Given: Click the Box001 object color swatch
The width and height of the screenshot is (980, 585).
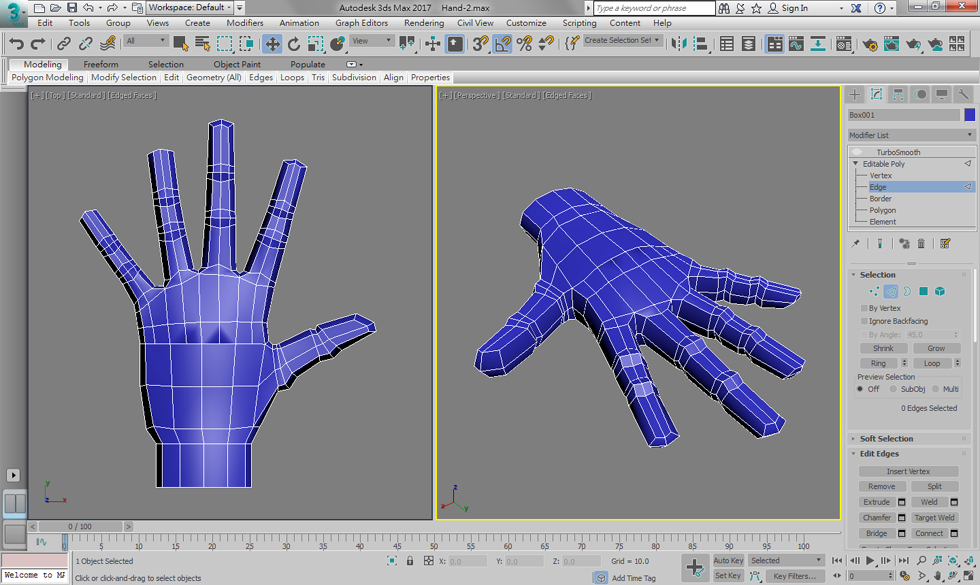Looking at the screenshot, I should point(969,115).
